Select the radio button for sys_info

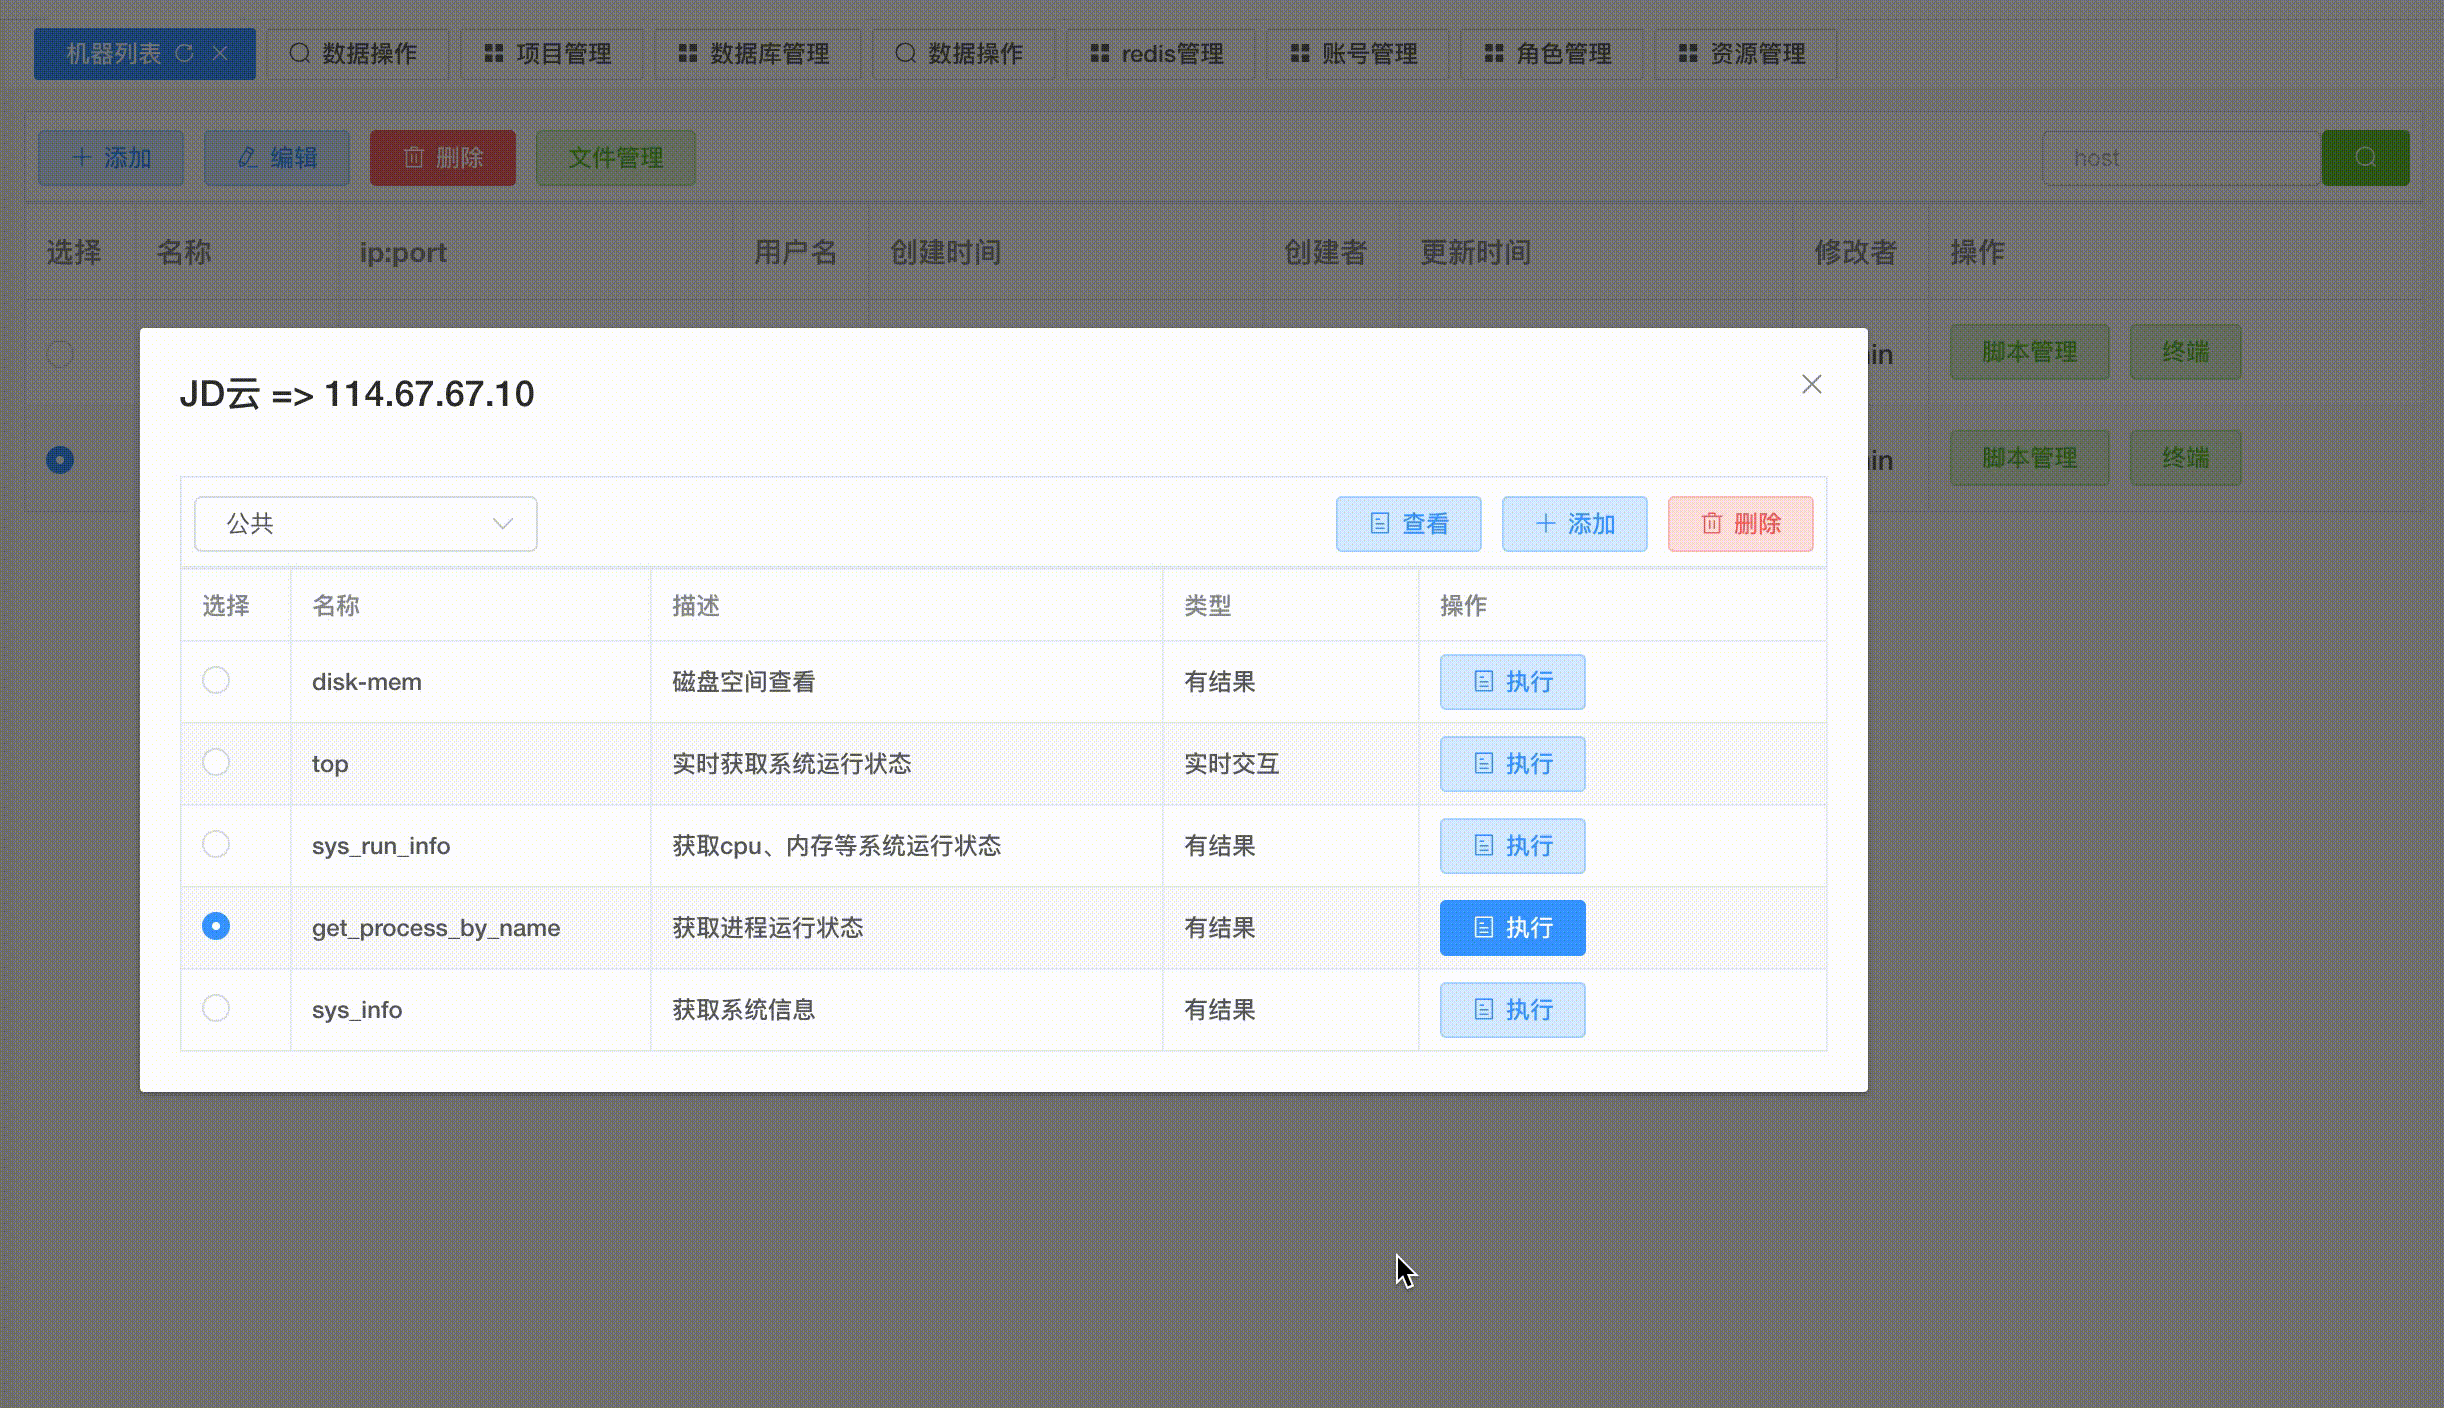coord(215,1008)
